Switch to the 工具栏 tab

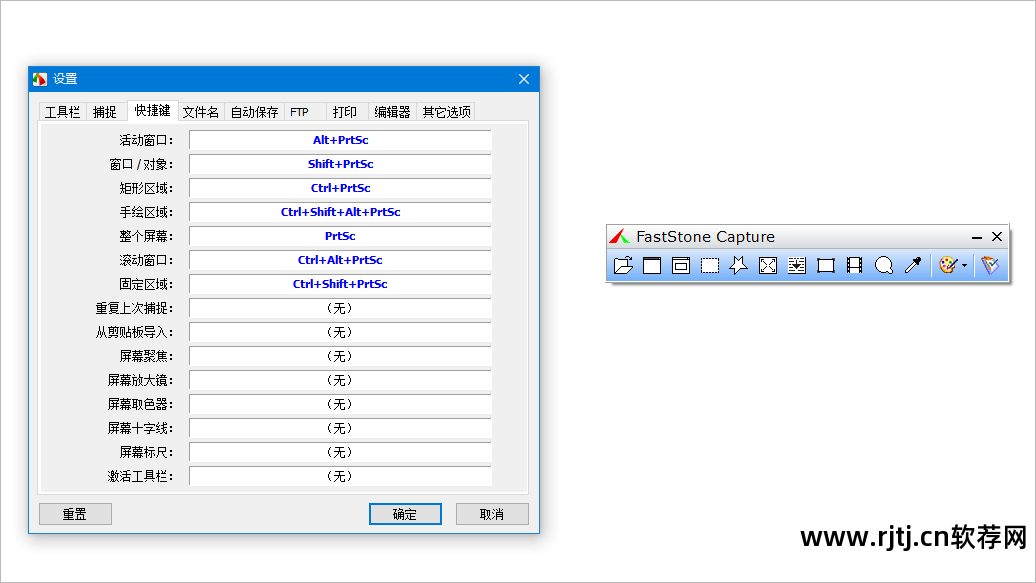[x=62, y=112]
